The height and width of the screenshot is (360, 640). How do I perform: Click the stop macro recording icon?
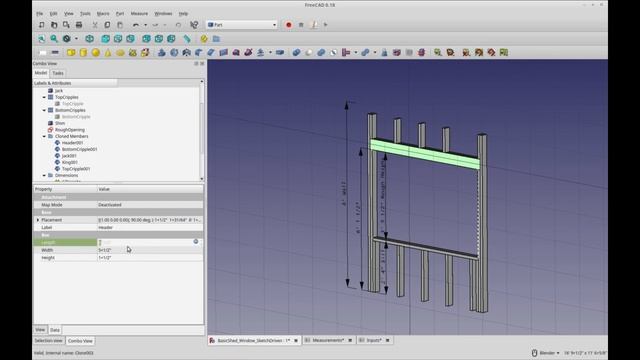(x=301, y=25)
